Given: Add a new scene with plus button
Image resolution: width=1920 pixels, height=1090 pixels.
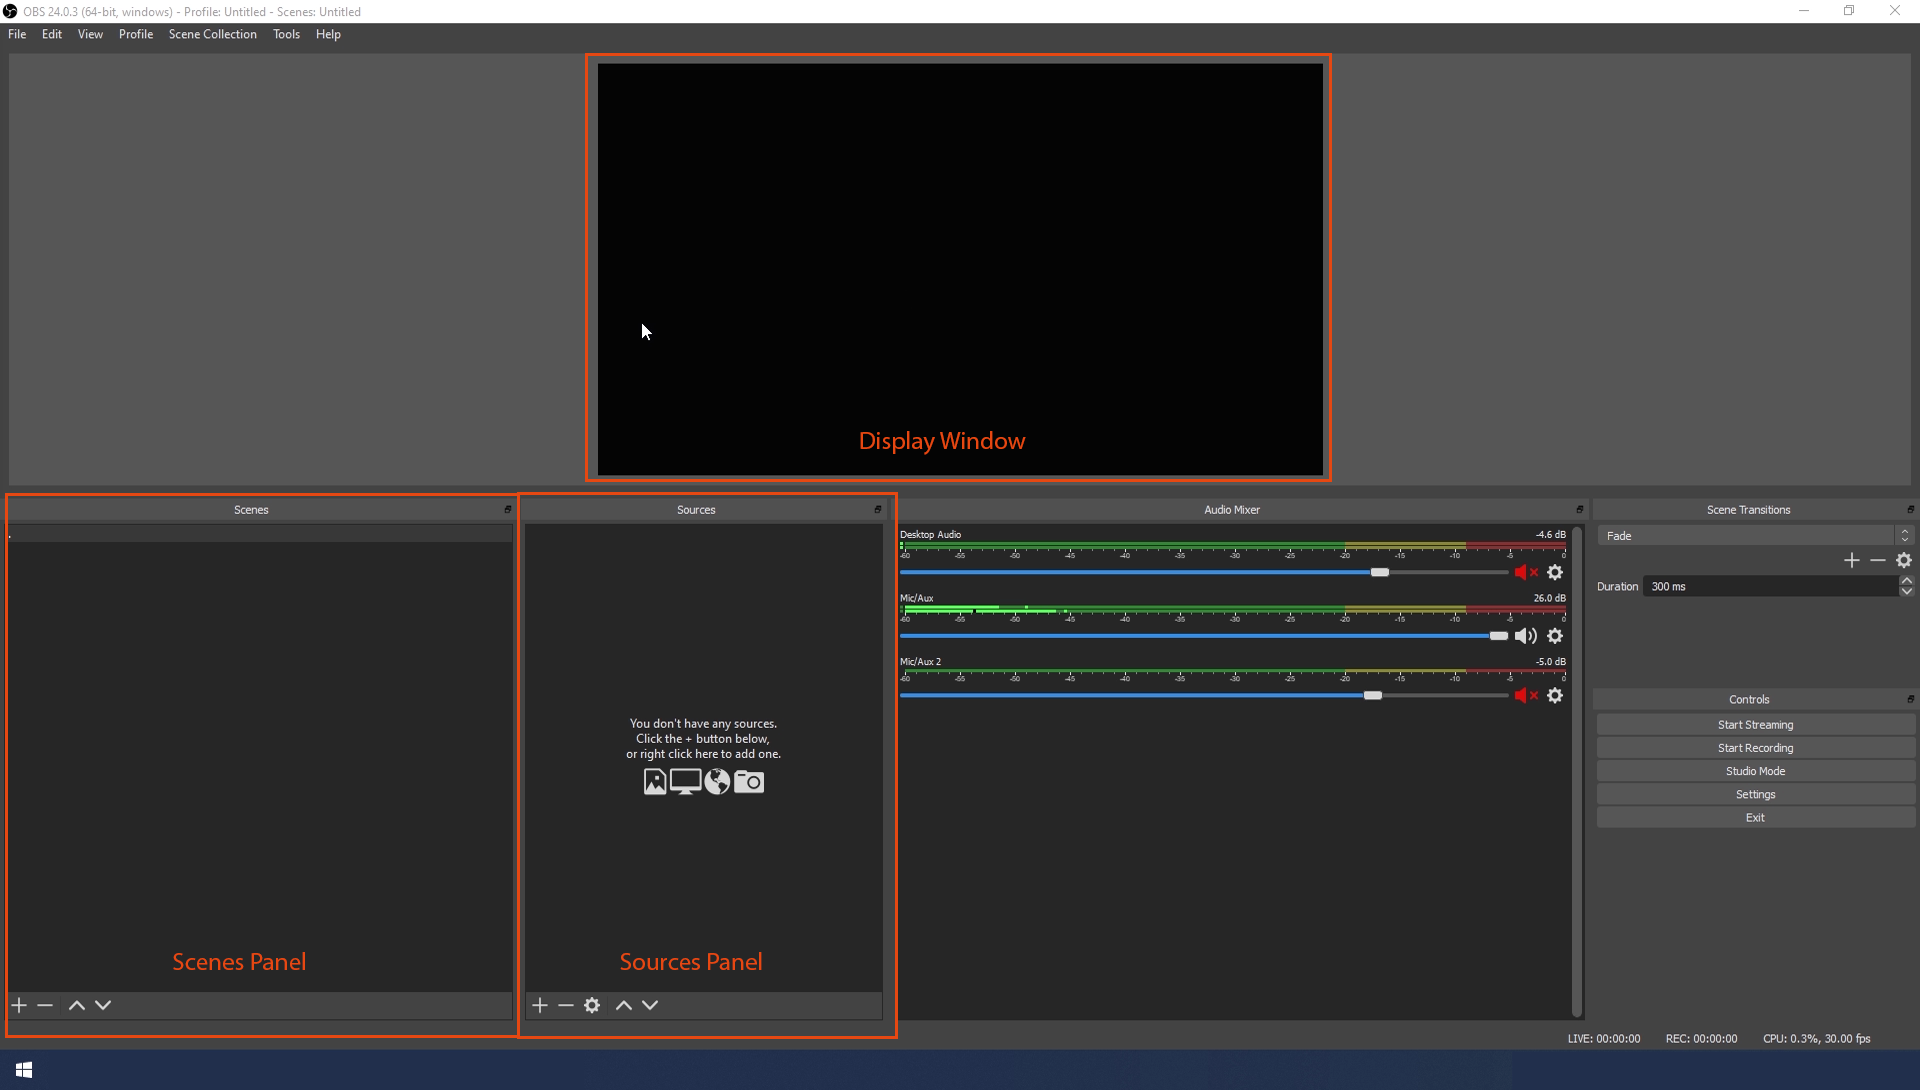Looking at the screenshot, I should [19, 1005].
